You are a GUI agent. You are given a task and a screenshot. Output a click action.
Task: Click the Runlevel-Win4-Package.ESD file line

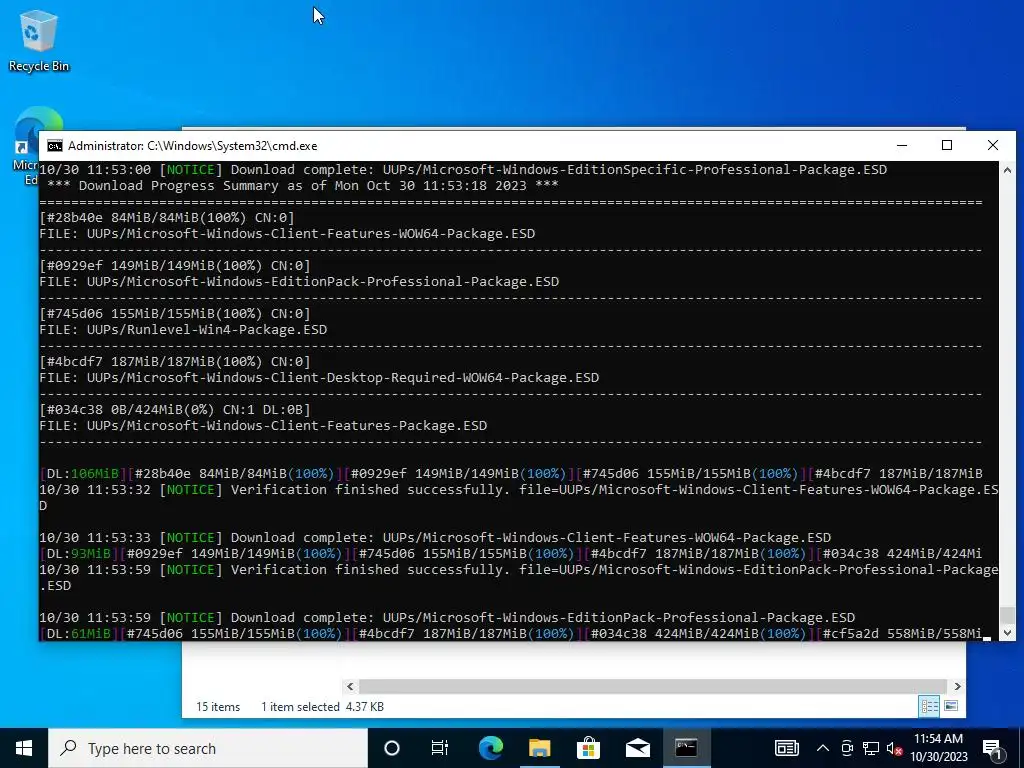[184, 330]
